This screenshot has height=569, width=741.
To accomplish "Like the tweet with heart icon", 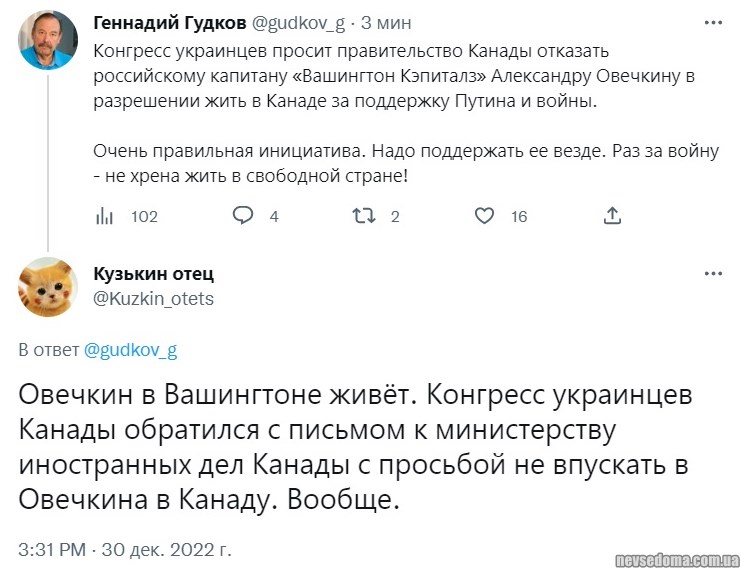I will click(x=484, y=216).
